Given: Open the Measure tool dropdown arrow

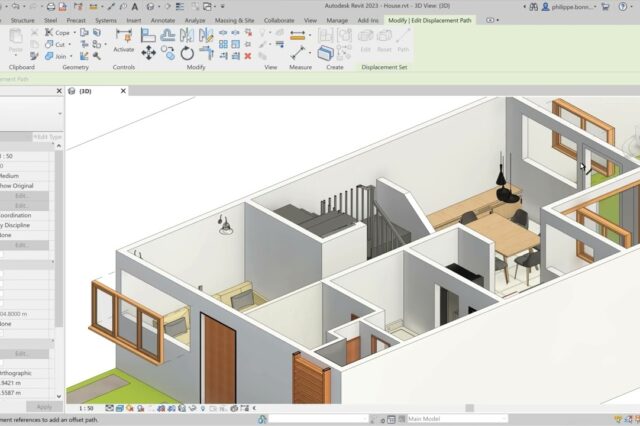Looking at the screenshot, I should coord(310,53).
